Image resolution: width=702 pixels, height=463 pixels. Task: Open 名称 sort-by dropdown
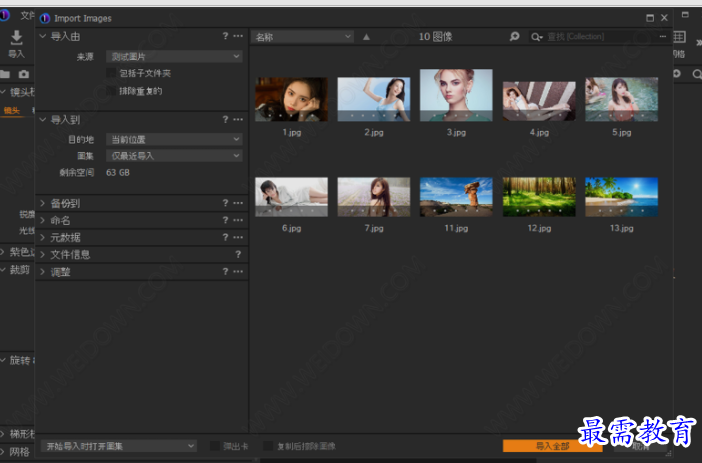pos(302,37)
